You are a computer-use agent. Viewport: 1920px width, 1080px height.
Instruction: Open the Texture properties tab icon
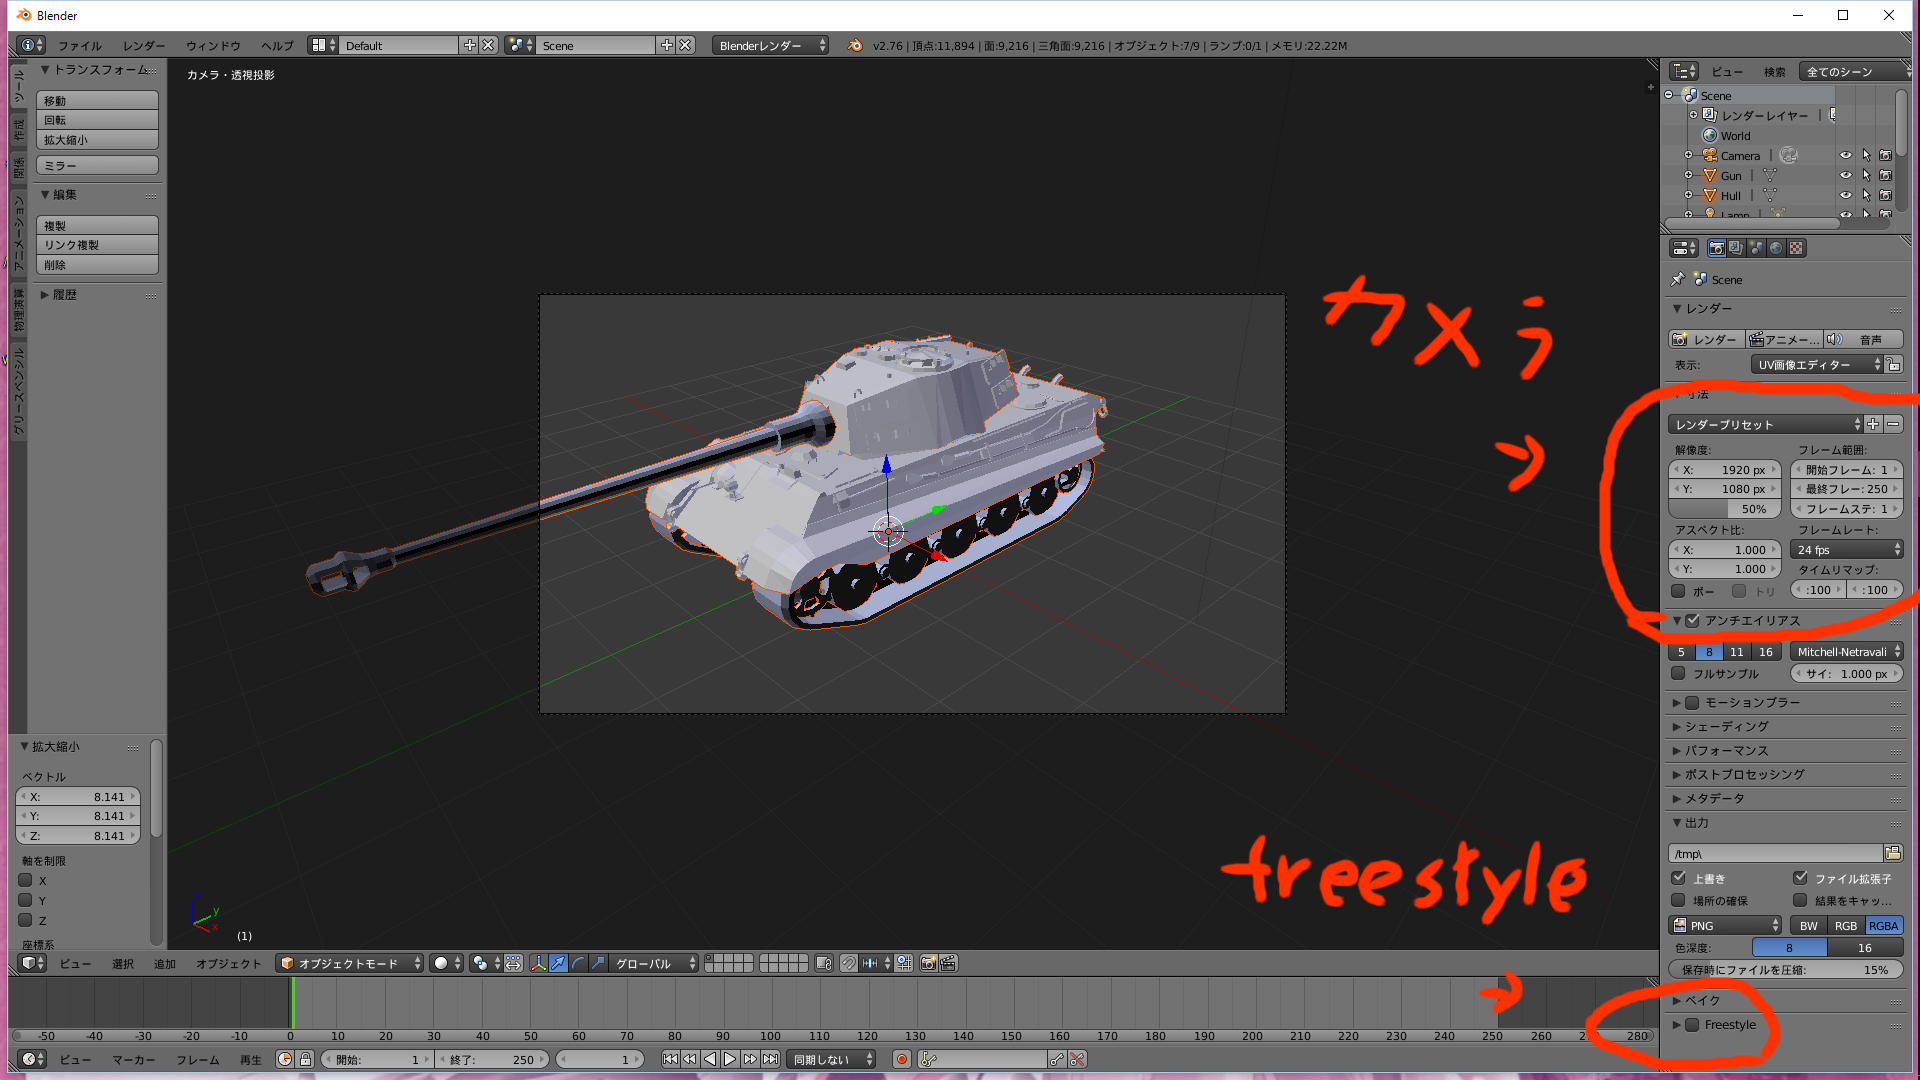(x=1796, y=248)
